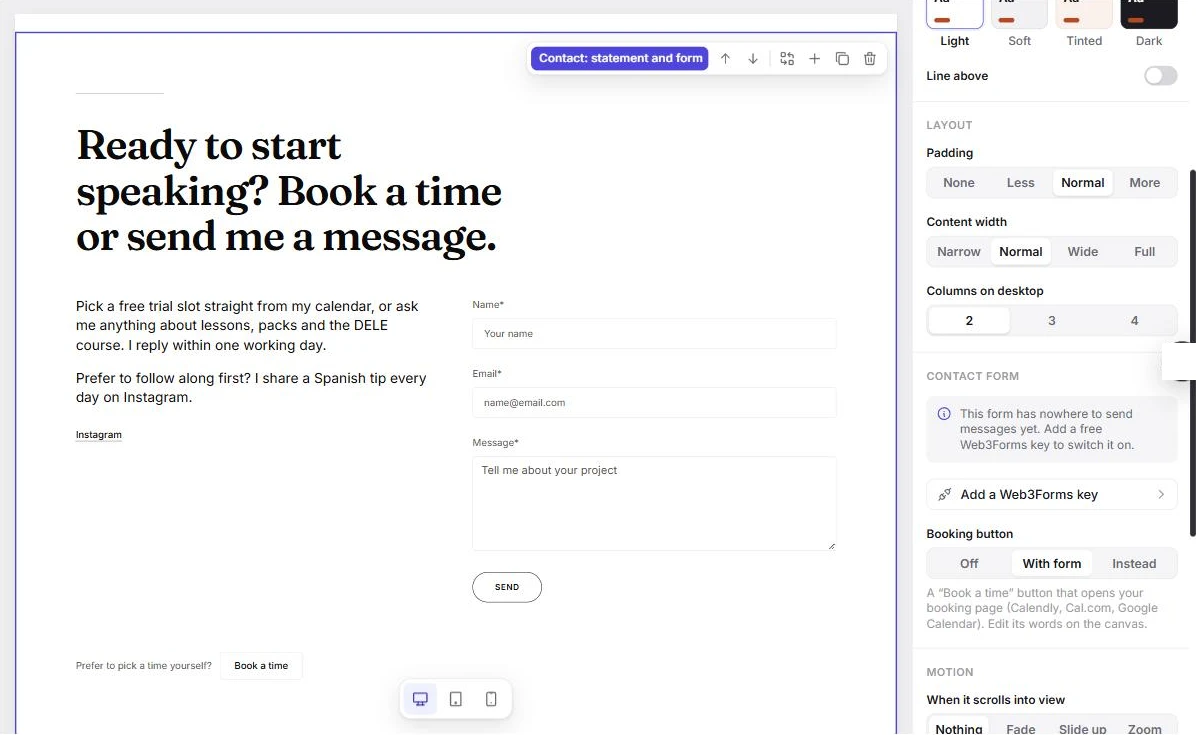Choose 4 columns on desktop
The width and height of the screenshot is (1196, 735).
[1134, 321]
